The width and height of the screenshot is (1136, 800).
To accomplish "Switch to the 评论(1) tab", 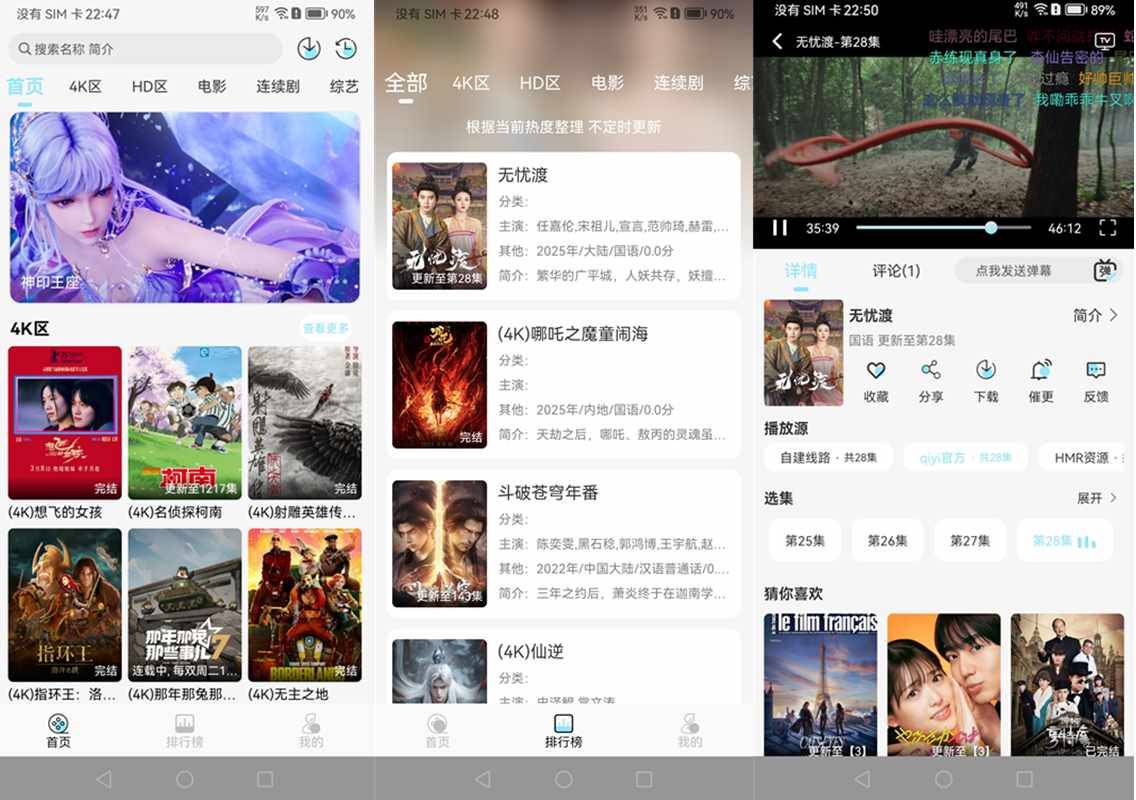I will pos(896,271).
